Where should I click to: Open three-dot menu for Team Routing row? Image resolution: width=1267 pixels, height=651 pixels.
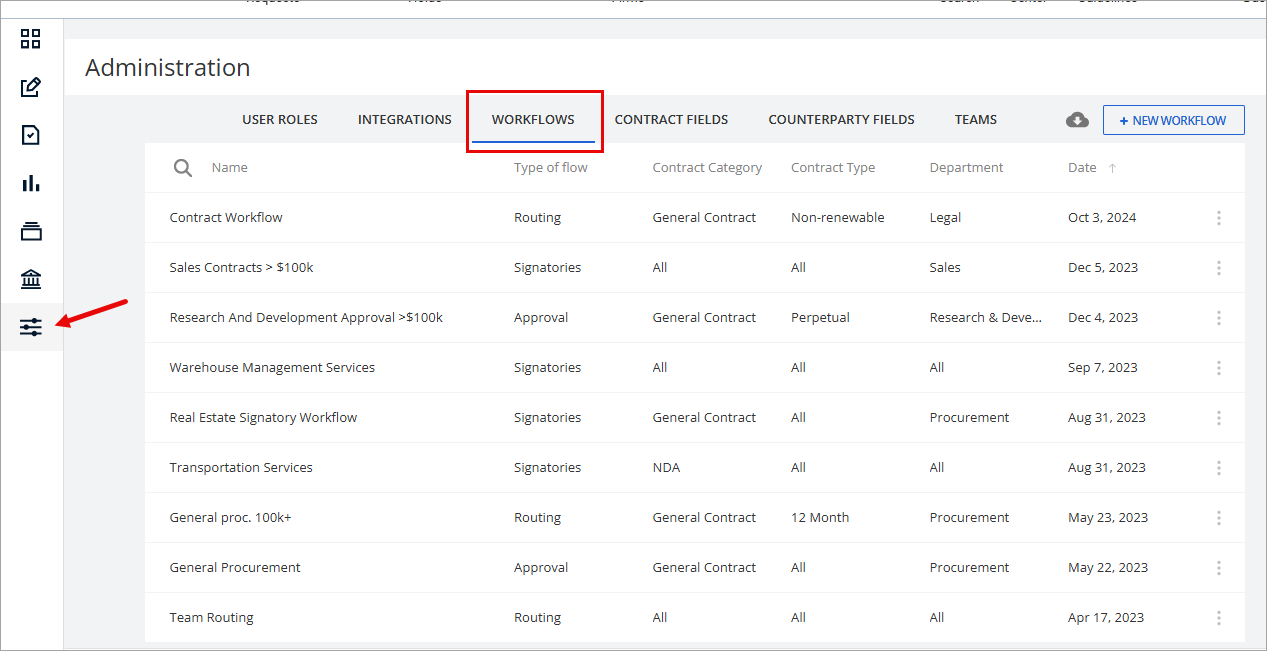pos(1218,618)
